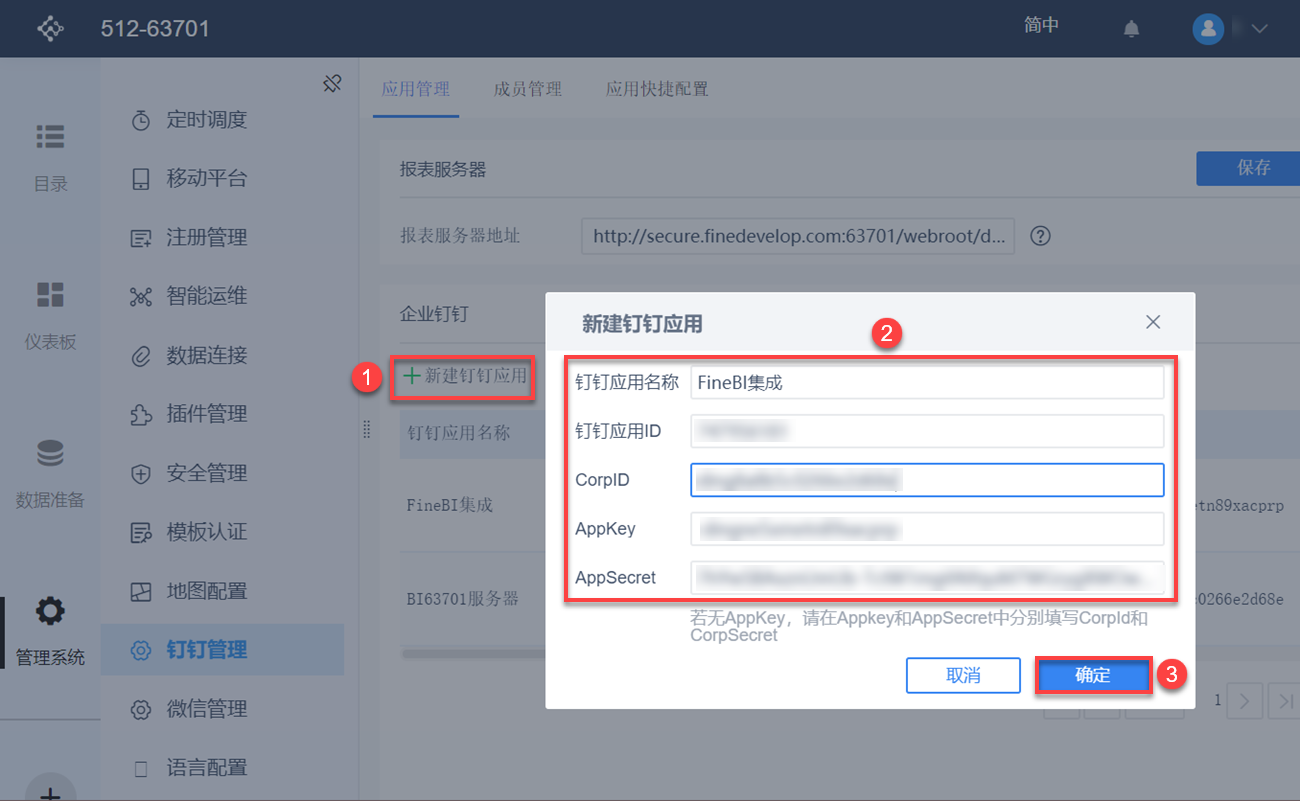Viewport: 1300px width, 801px height.
Task: Switch to the 应用管理 tab
Action: [416, 89]
